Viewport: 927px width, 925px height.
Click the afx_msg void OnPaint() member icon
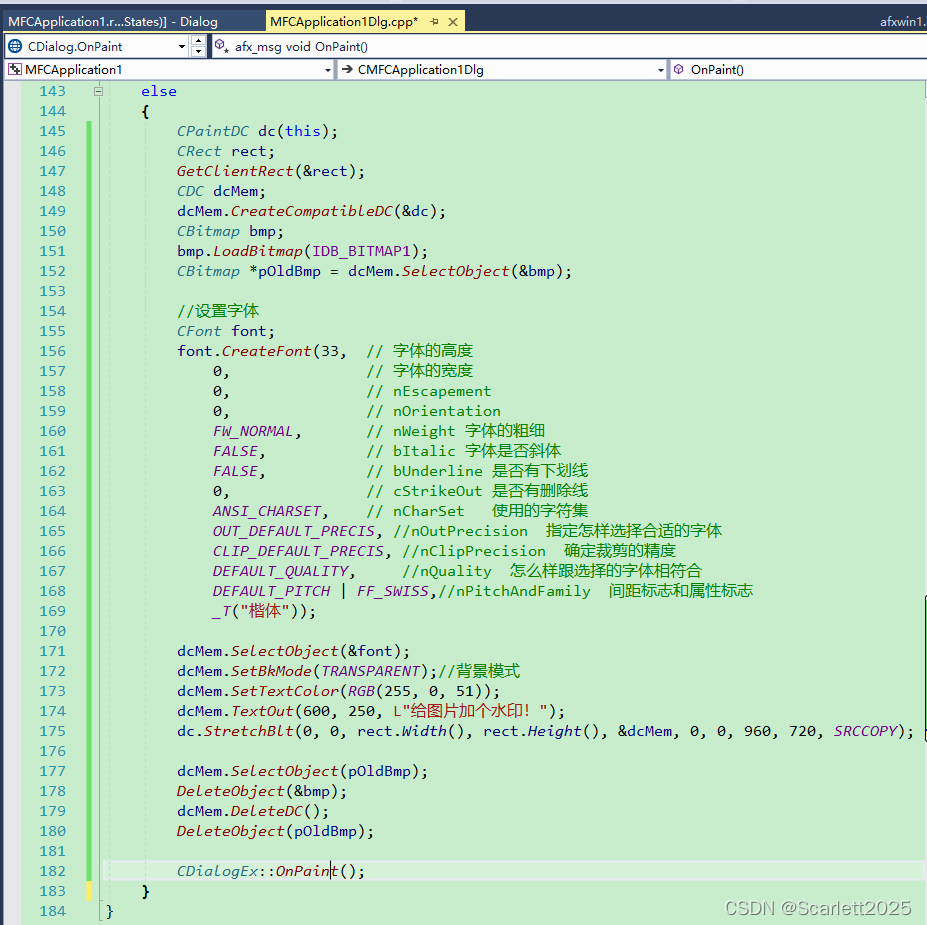(x=221, y=46)
